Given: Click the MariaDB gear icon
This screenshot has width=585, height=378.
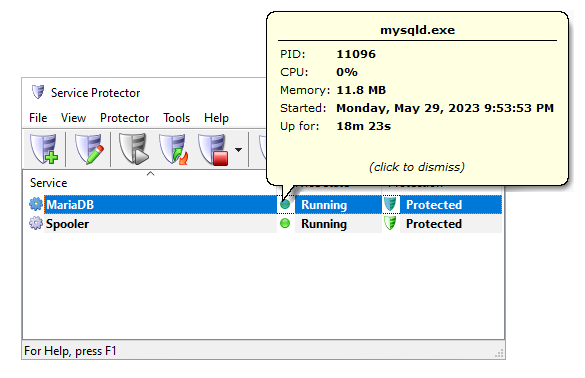Looking at the screenshot, I should (x=36, y=204).
